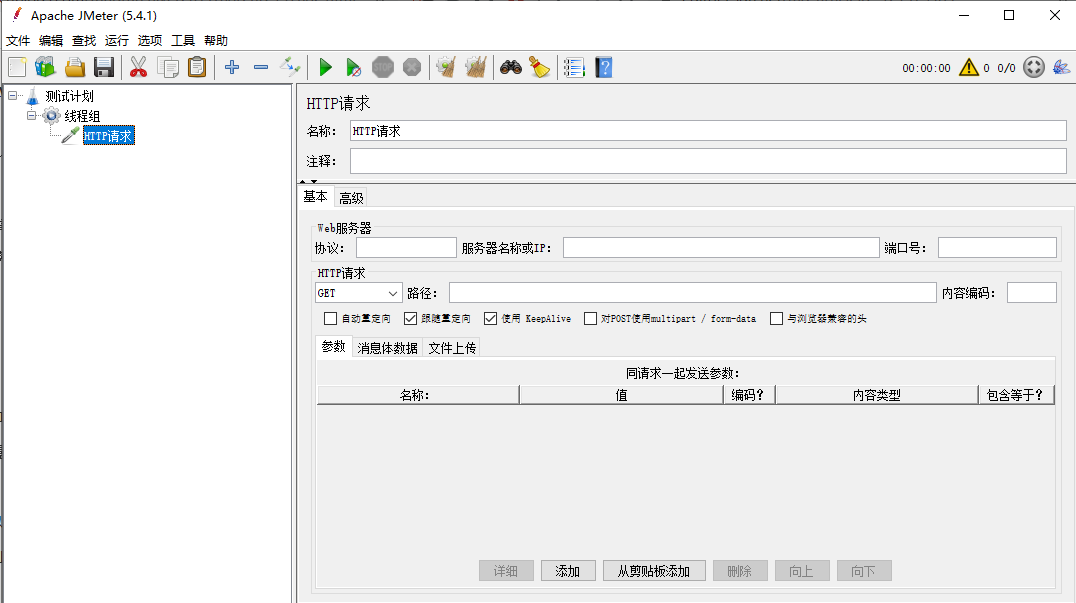Click the 服务器名称或IP input field
The image size is (1076, 603).
pyautogui.click(x=721, y=248)
